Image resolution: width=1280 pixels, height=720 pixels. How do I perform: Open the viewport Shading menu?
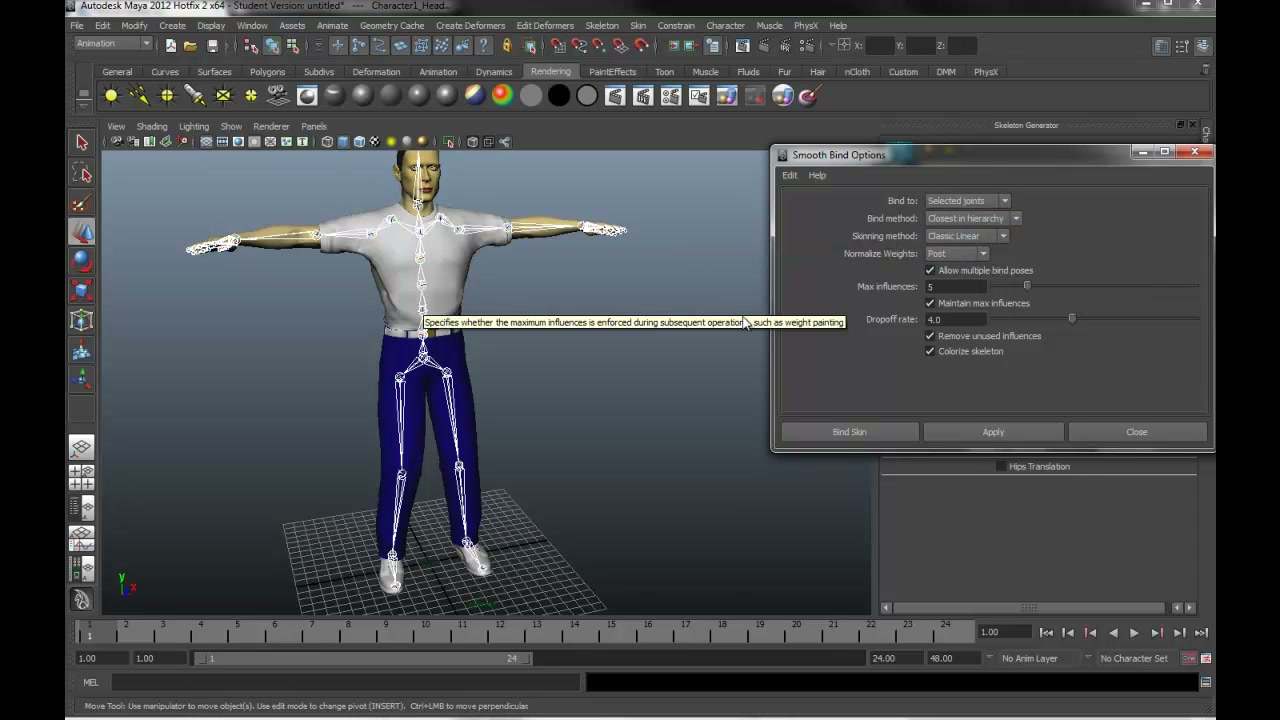pyautogui.click(x=152, y=127)
